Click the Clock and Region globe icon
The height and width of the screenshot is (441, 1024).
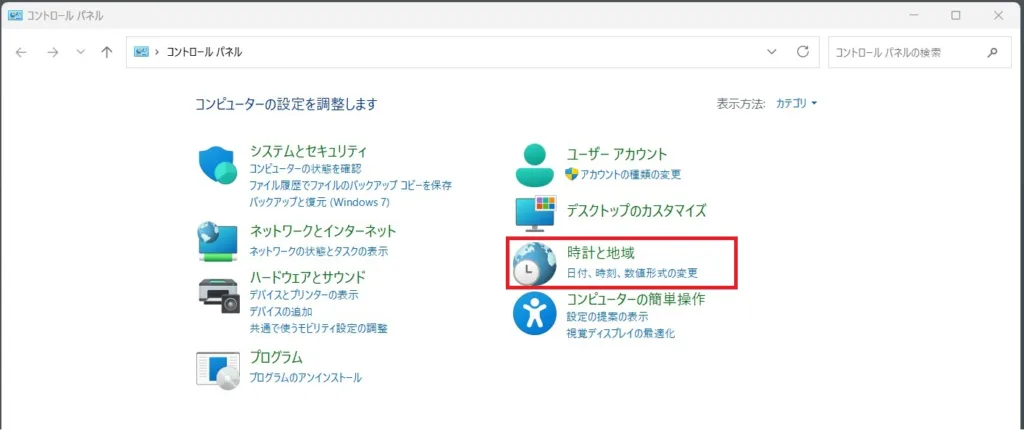click(x=534, y=264)
